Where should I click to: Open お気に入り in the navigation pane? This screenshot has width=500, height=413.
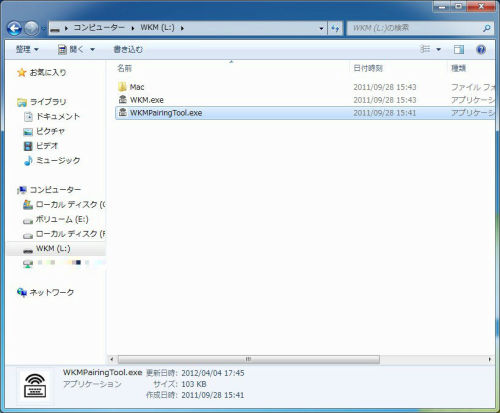(48, 72)
